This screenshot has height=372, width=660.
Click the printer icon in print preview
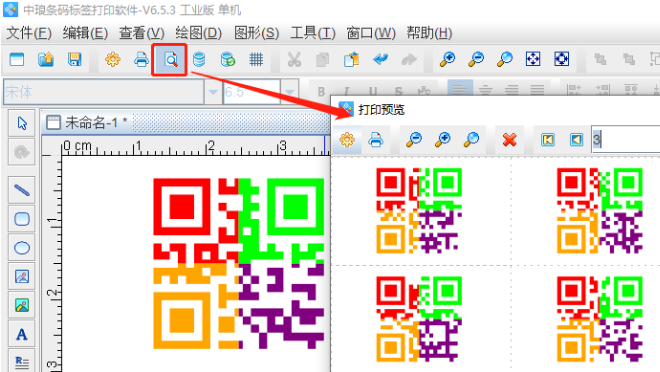(x=375, y=139)
